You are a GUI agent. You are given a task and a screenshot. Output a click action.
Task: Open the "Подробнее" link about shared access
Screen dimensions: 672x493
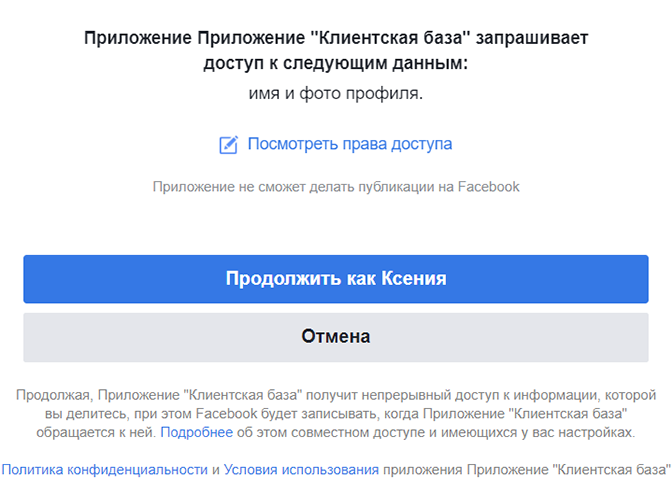point(196,433)
